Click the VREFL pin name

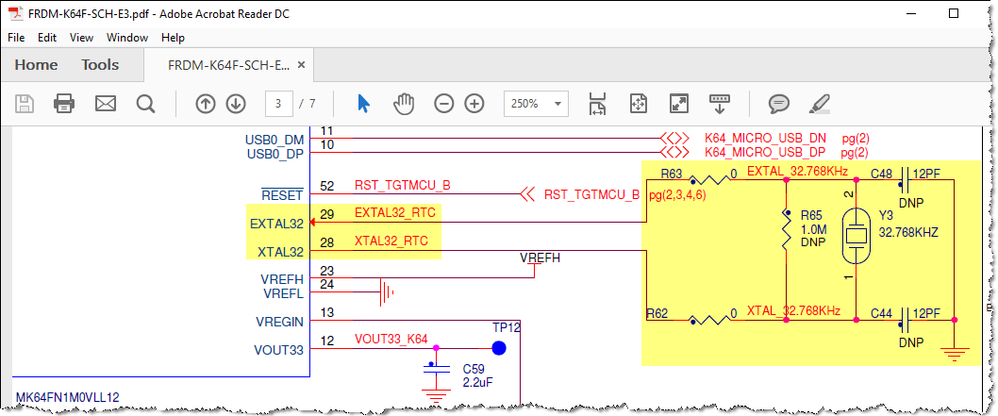pos(283,293)
